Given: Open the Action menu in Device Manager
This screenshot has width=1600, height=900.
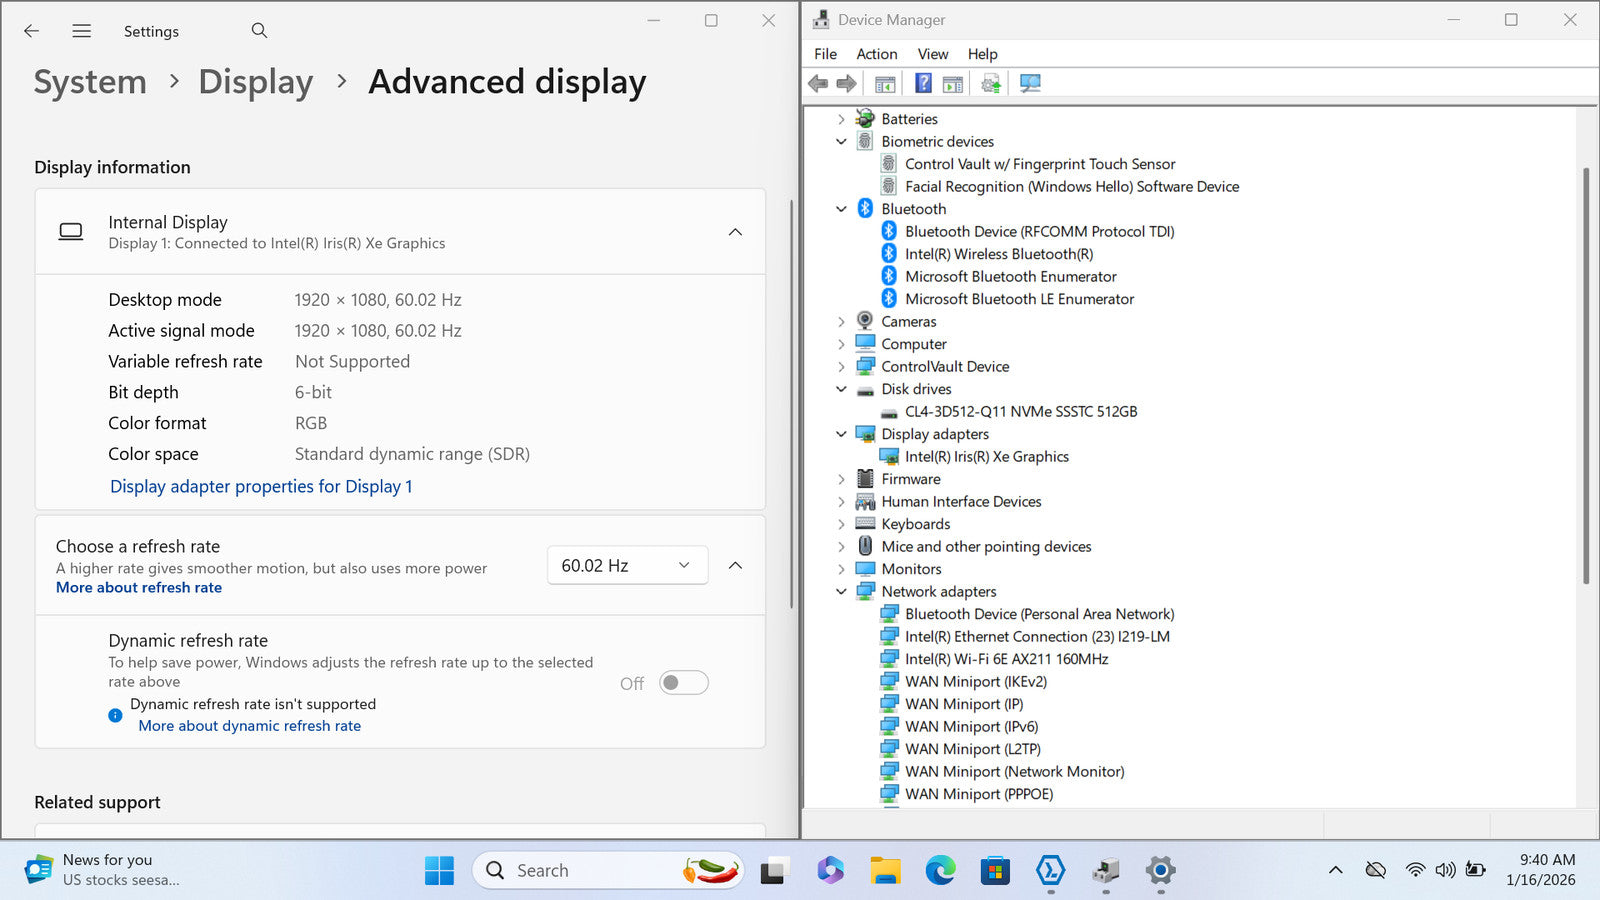Looking at the screenshot, I should click(876, 54).
